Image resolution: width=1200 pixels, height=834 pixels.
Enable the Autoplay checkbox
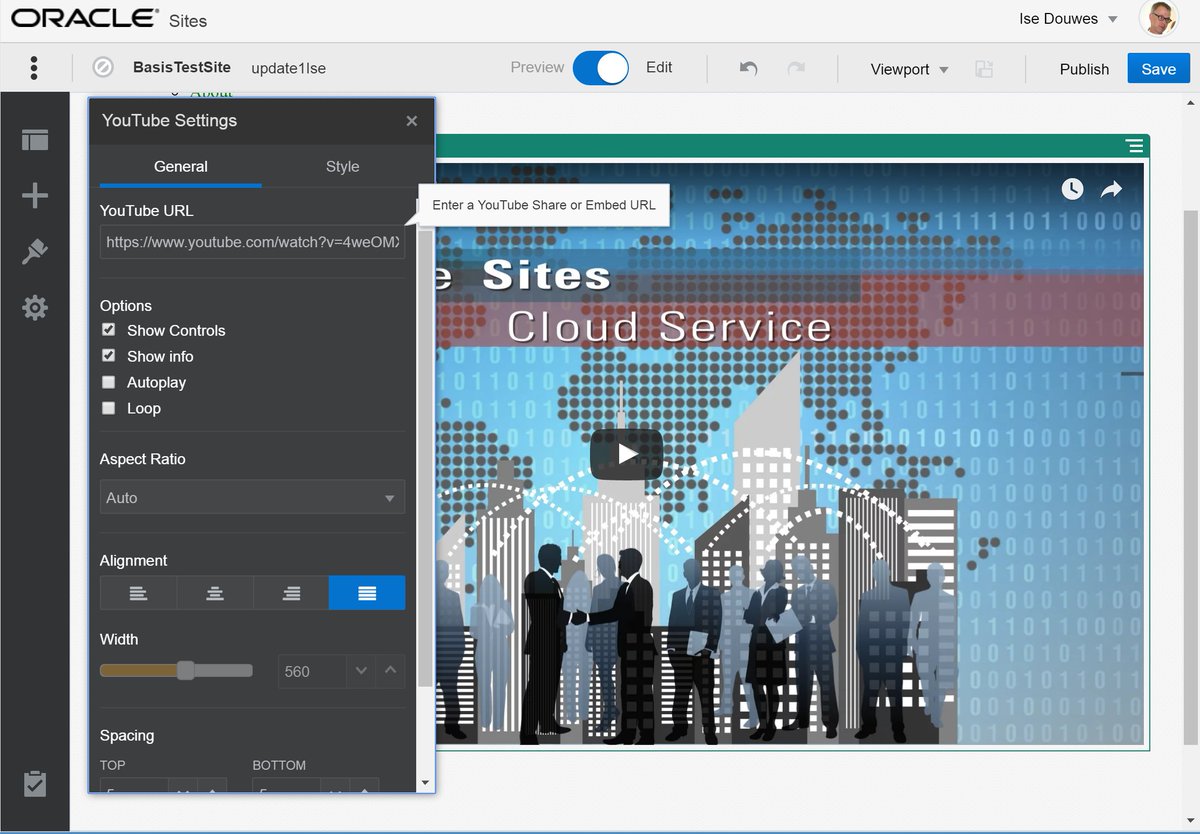point(108,382)
